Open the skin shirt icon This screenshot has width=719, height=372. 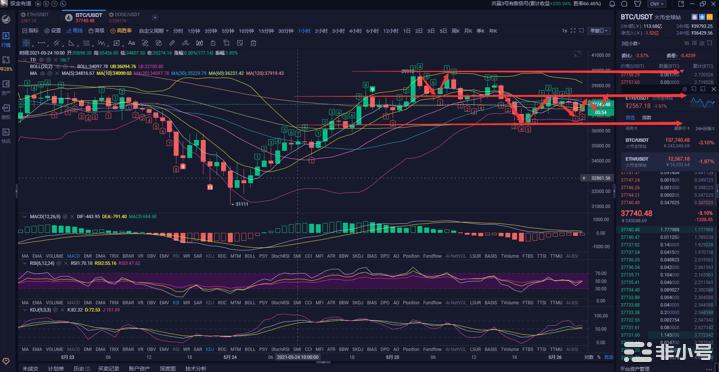point(637,4)
